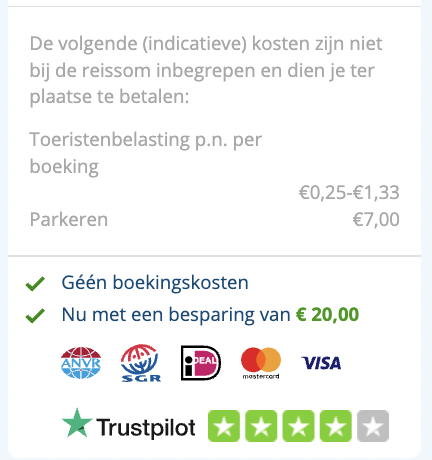The height and width of the screenshot is (460, 432).
Task: Click the € 20,00 savings amount
Action: pos(327,314)
